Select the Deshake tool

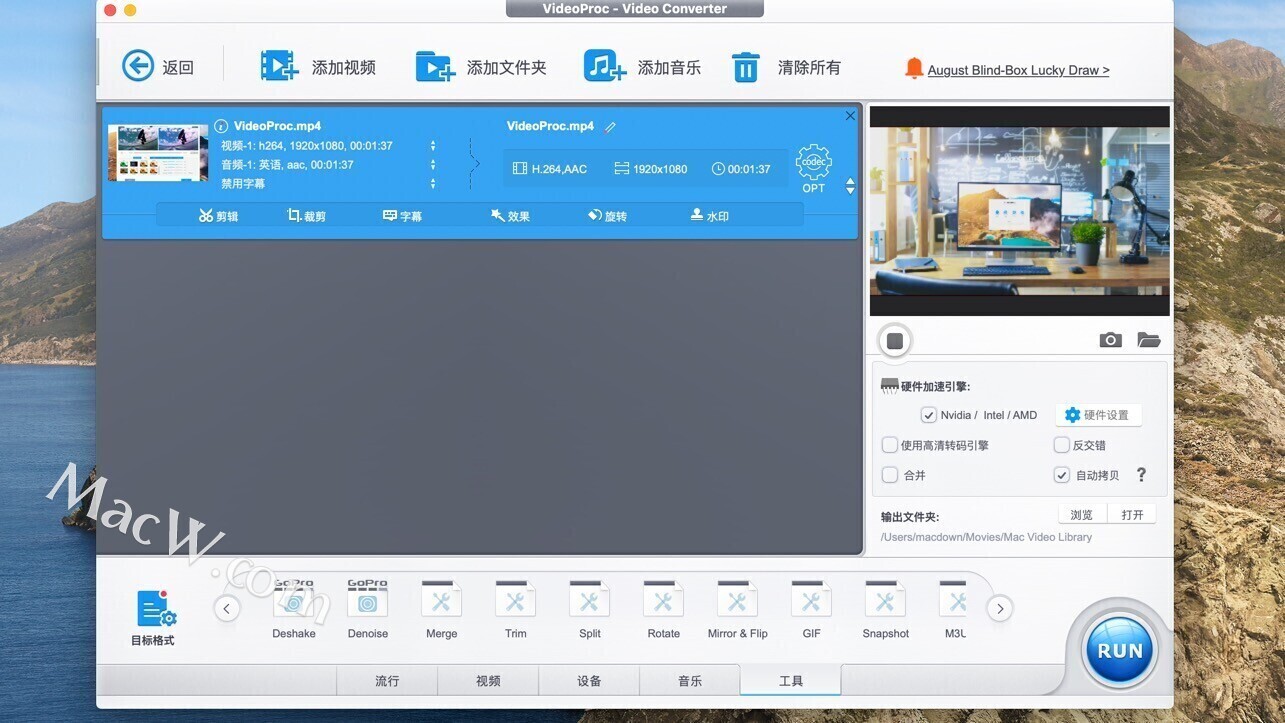pyautogui.click(x=294, y=610)
